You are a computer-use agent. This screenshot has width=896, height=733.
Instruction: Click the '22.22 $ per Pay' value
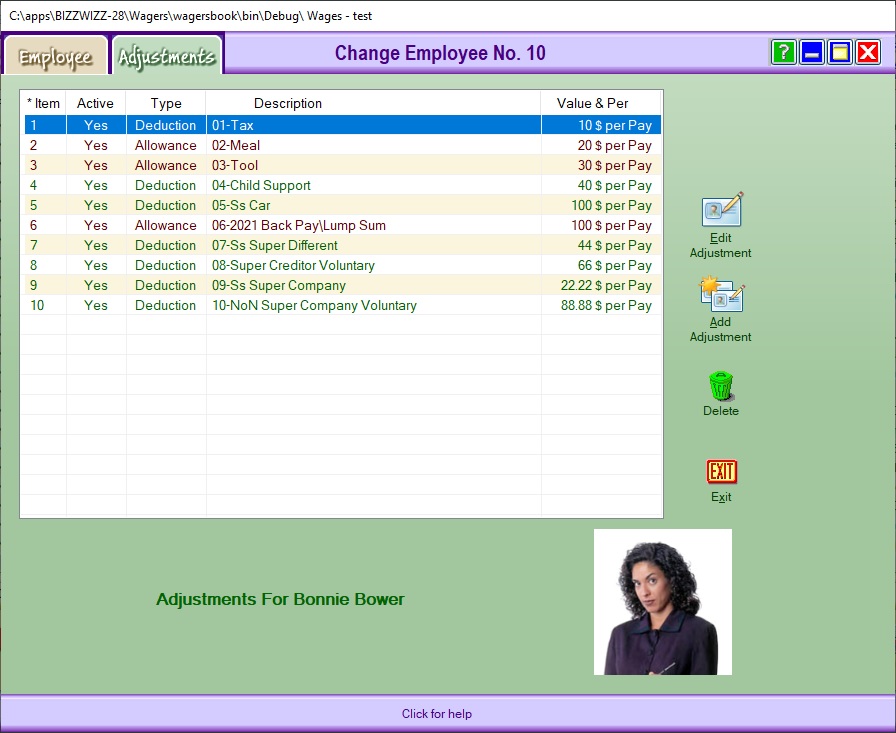[x=606, y=285]
